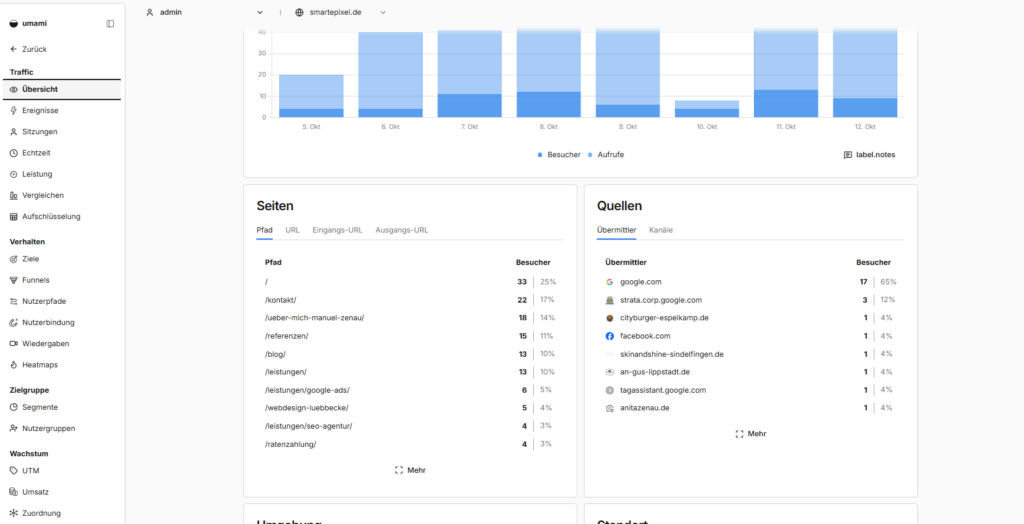Click the /leistungen/seo-agentur/ path row
This screenshot has height=524, width=1024.
click(x=410, y=426)
